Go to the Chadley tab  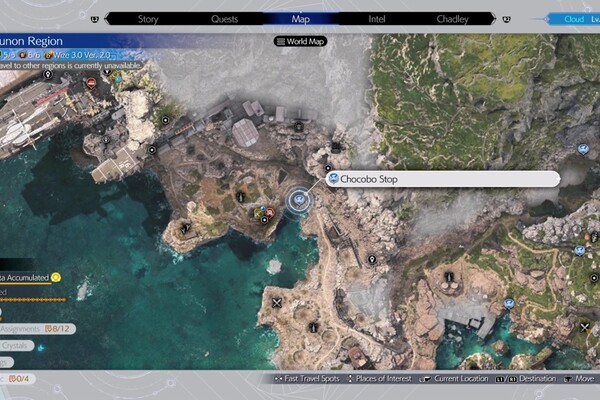(452, 19)
